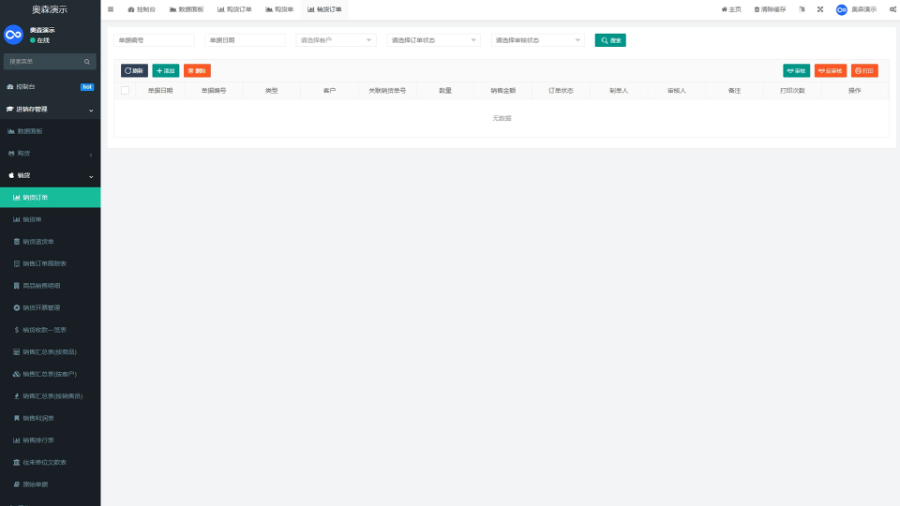Viewport: 900px width, 506px height.
Task: Tick the select-all checkbox in the table header
Action: pos(125,91)
